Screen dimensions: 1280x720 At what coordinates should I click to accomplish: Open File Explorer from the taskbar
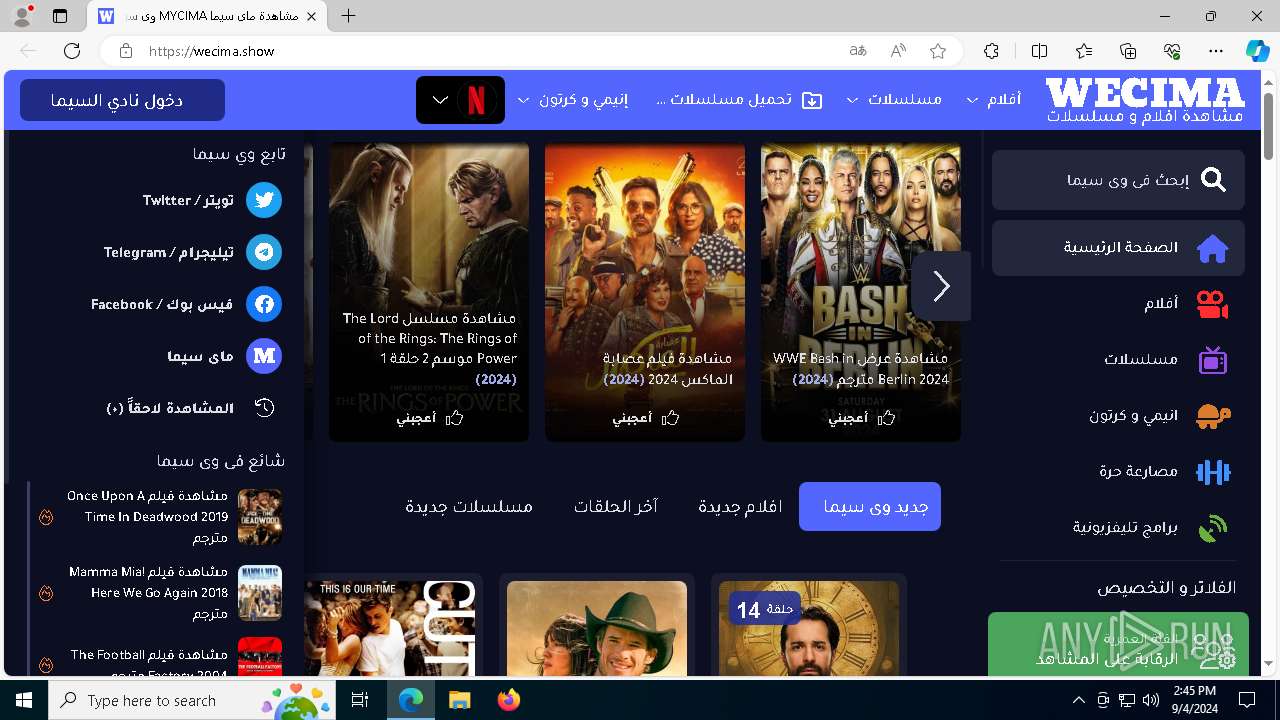coord(459,700)
